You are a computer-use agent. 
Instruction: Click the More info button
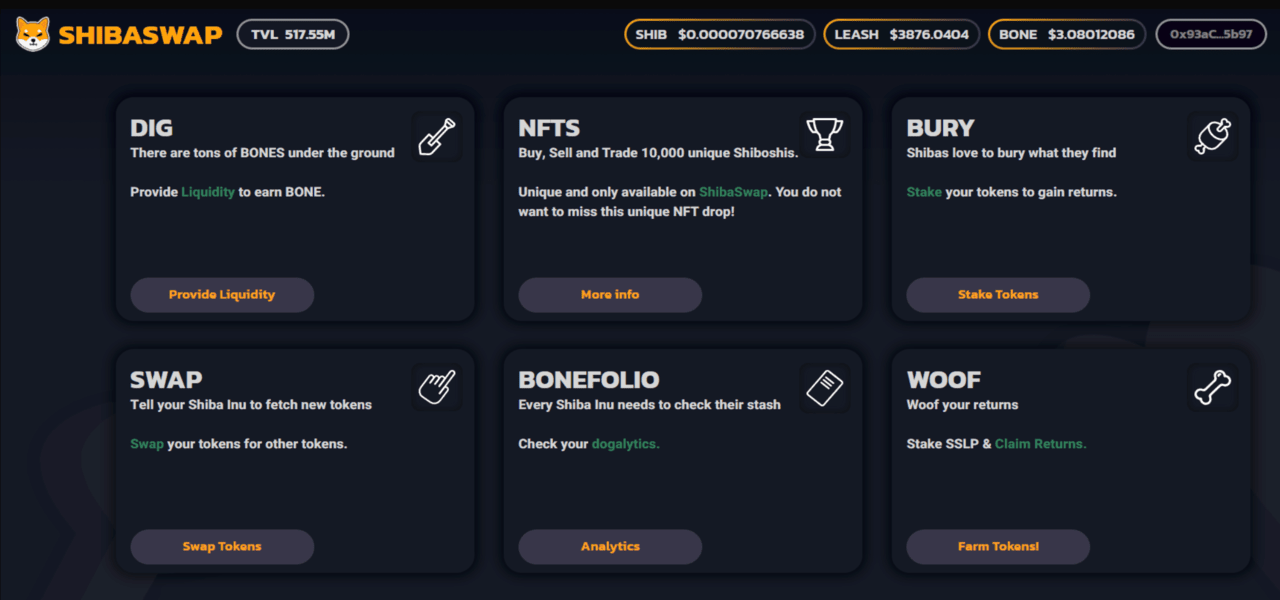coord(610,295)
